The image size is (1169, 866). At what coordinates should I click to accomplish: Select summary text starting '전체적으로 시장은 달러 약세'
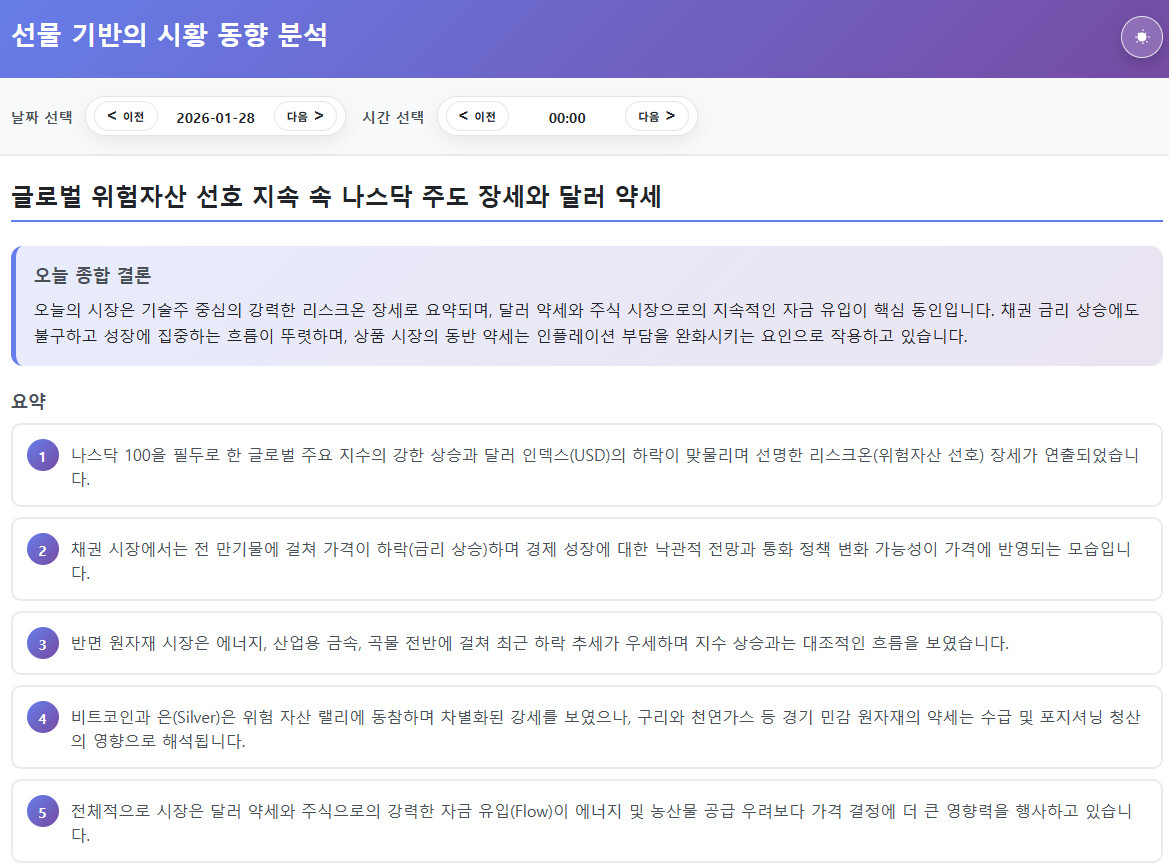(602, 823)
